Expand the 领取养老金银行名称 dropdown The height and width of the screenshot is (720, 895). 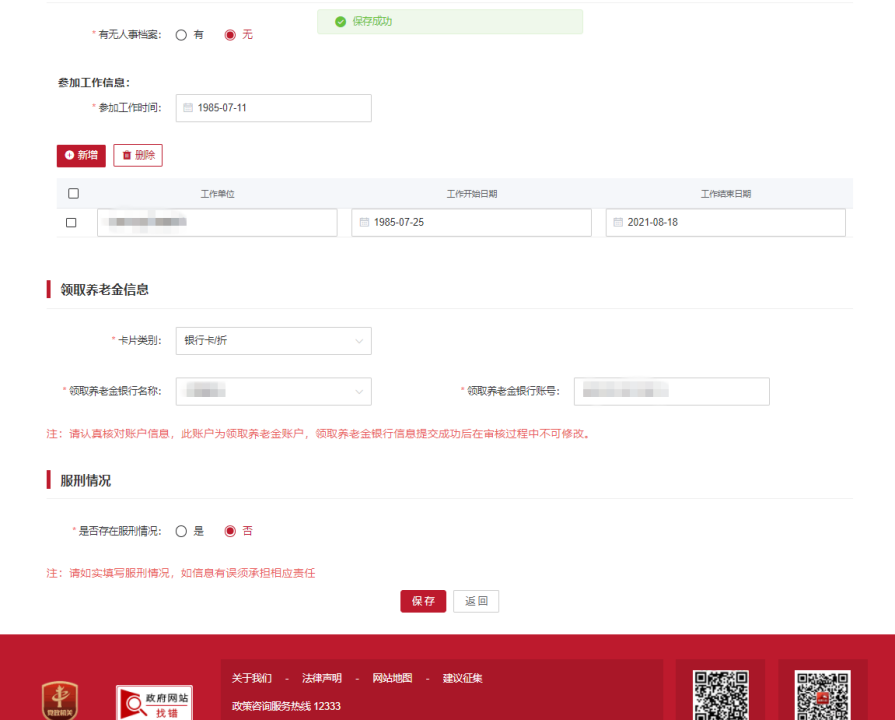point(273,391)
